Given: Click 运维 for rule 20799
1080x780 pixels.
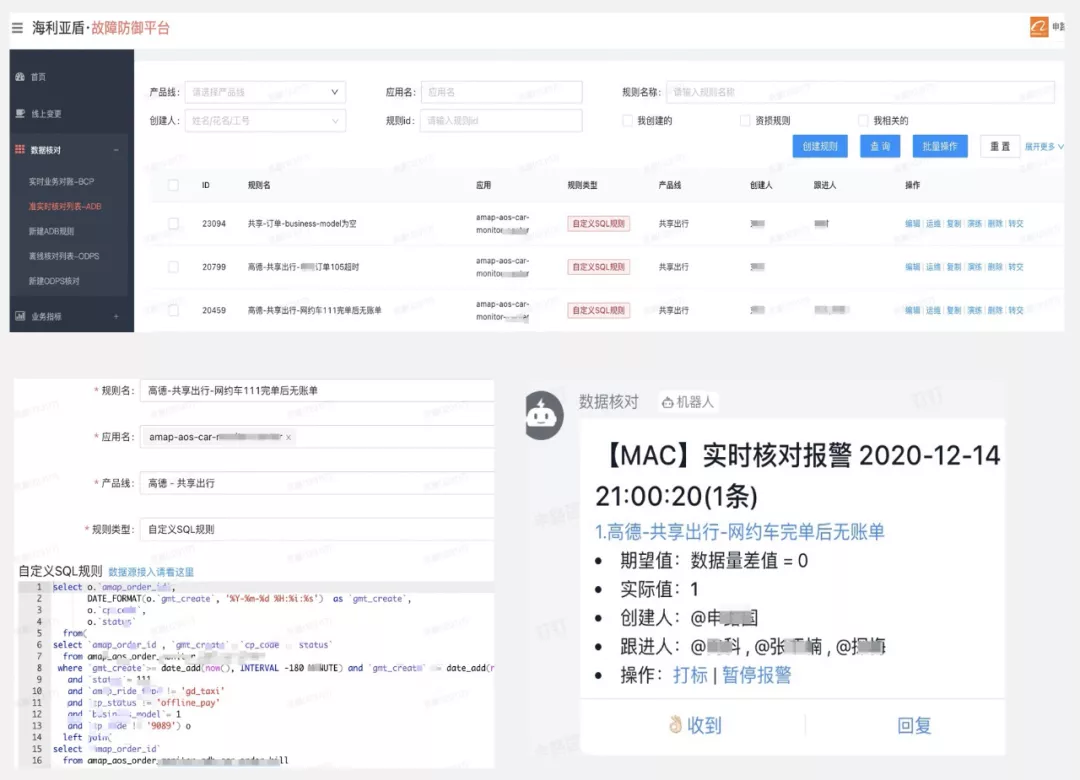Looking at the screenshot, I should (933, 267).
